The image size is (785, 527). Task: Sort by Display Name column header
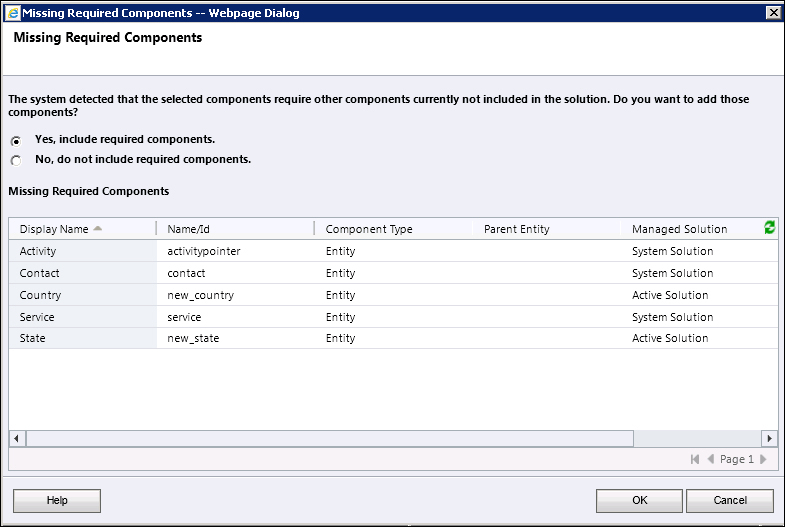[x=54, y=229]
